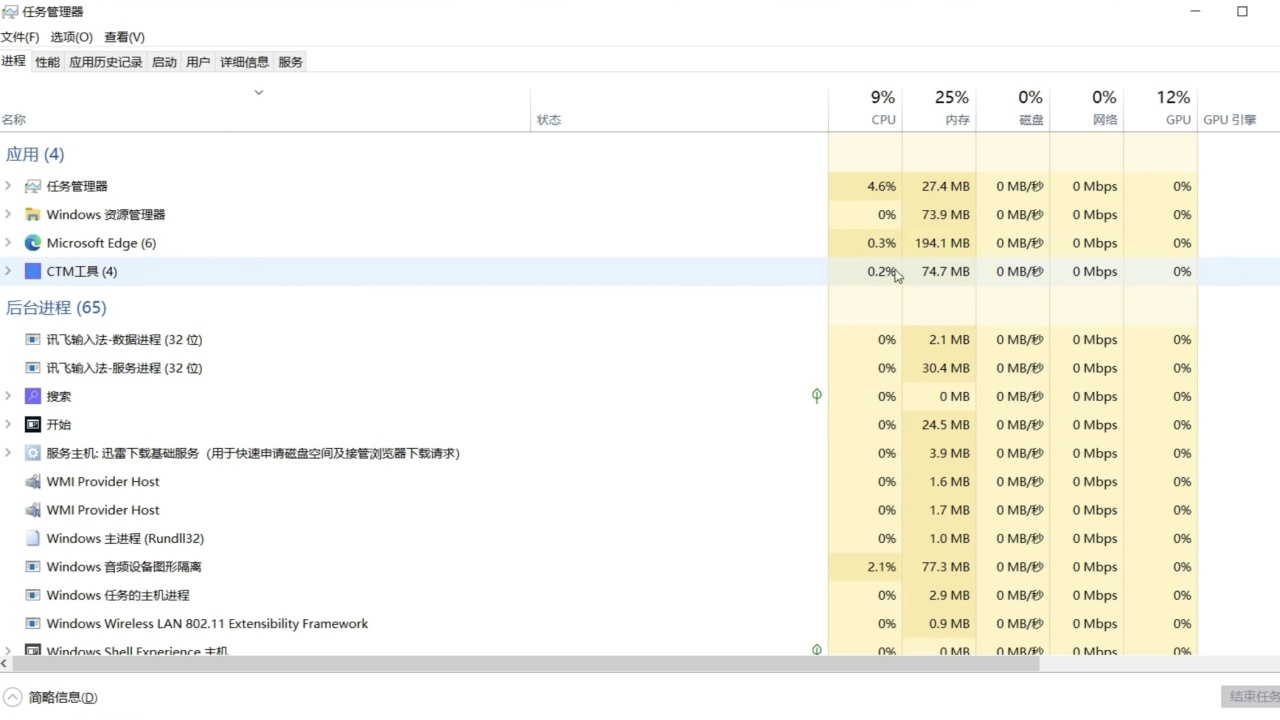This screenshot has width=1280, height=720.
Task: Click icon of first WMI Provider Host
Action: tap(33, 482)
